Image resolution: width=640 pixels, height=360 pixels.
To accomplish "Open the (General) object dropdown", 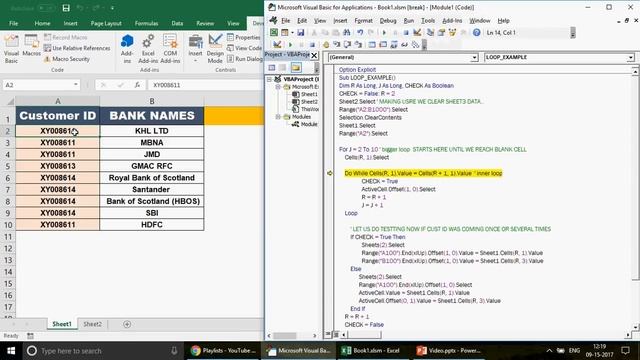I will click(x=474, y=58).
